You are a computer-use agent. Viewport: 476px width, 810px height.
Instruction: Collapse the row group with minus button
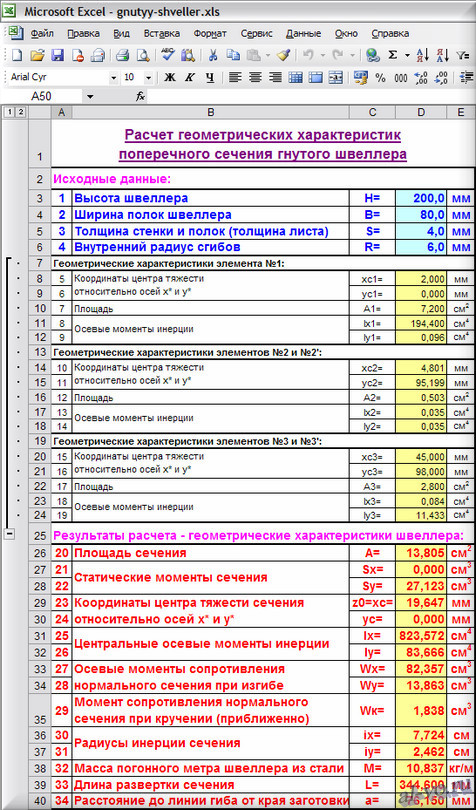[9, 535]
